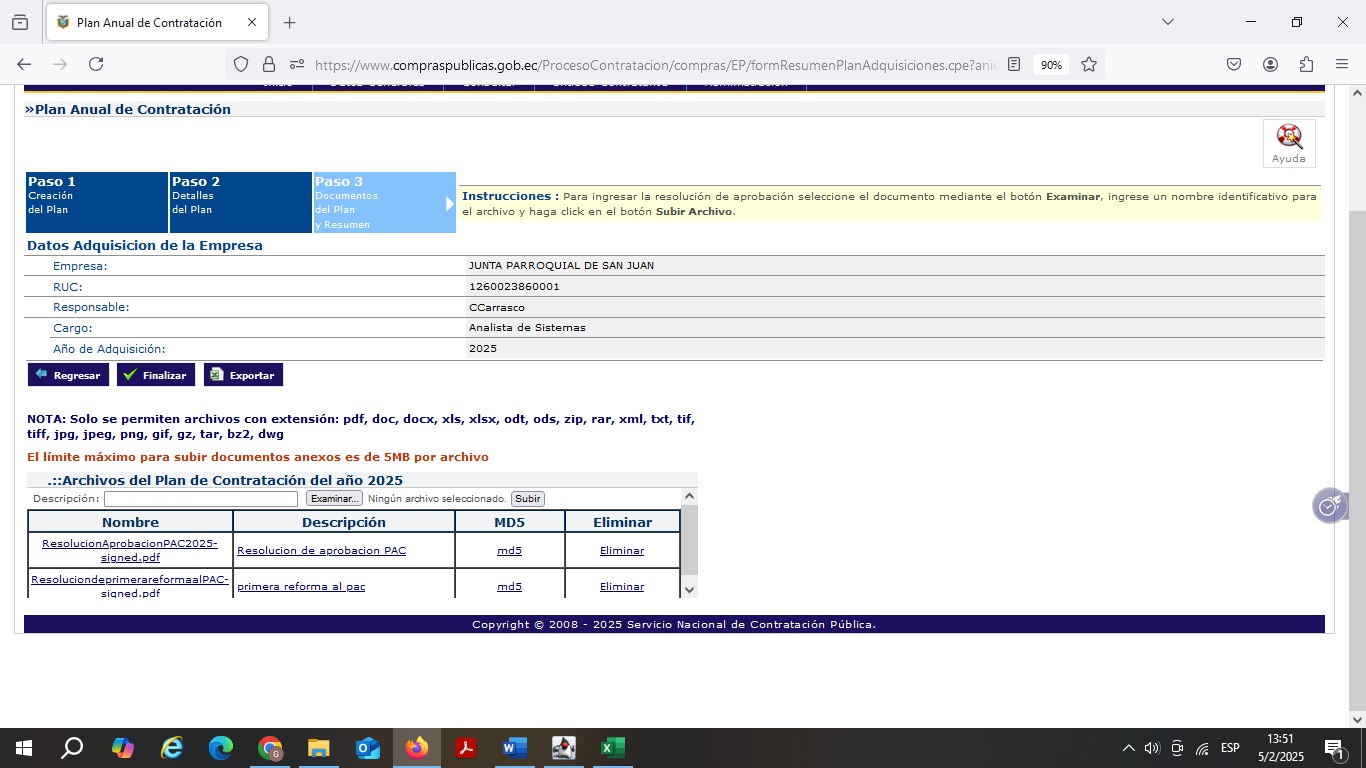Click Eliminar for primera reforma al pac
This screenshot has width=1366, height=768.
pos(621,586)
